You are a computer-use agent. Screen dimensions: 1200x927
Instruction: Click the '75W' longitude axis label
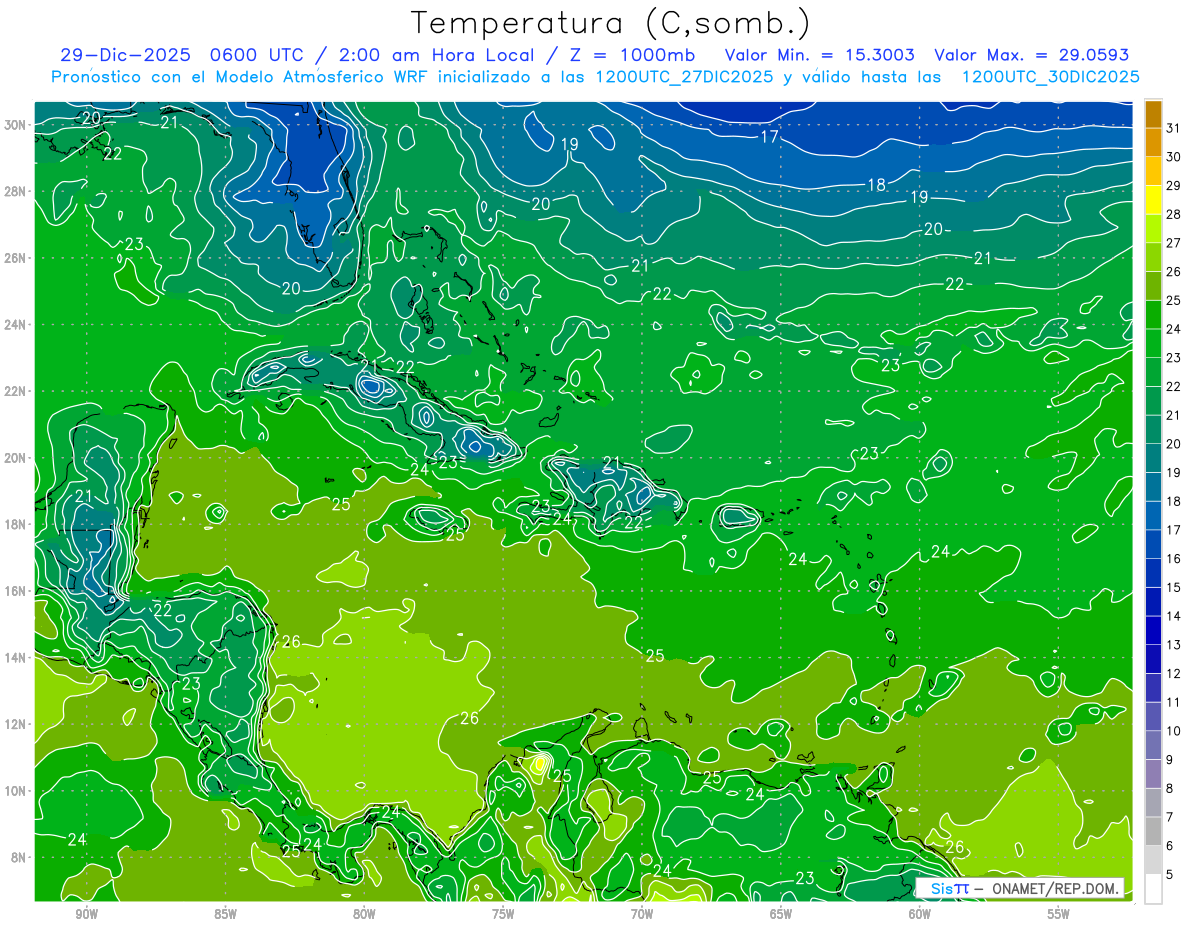503,914
